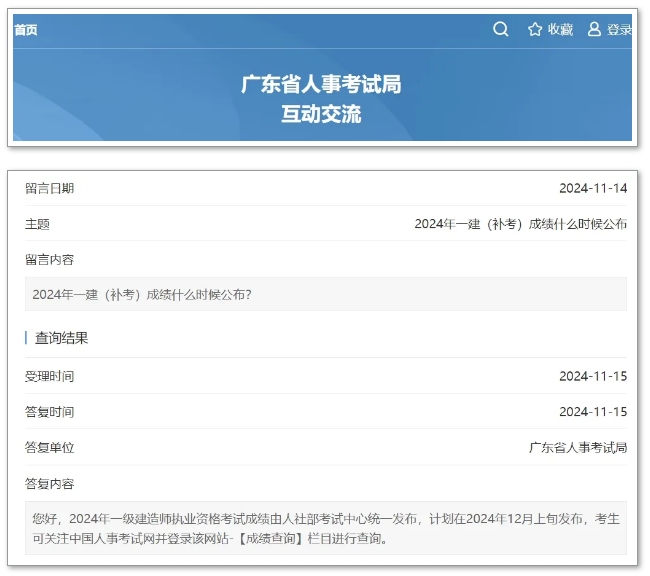The width and height of the screenshot is (650, 576).
Task: Select the 答复时间 value 2024-11-15
Action: coord(593,412)
